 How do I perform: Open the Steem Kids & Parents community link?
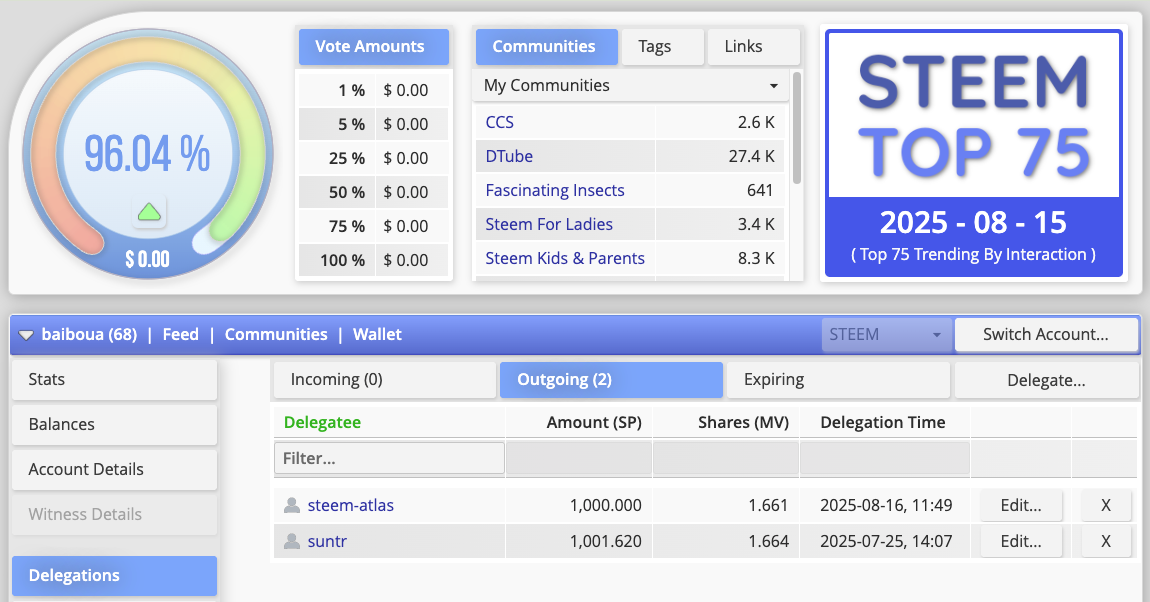(565, 258)
